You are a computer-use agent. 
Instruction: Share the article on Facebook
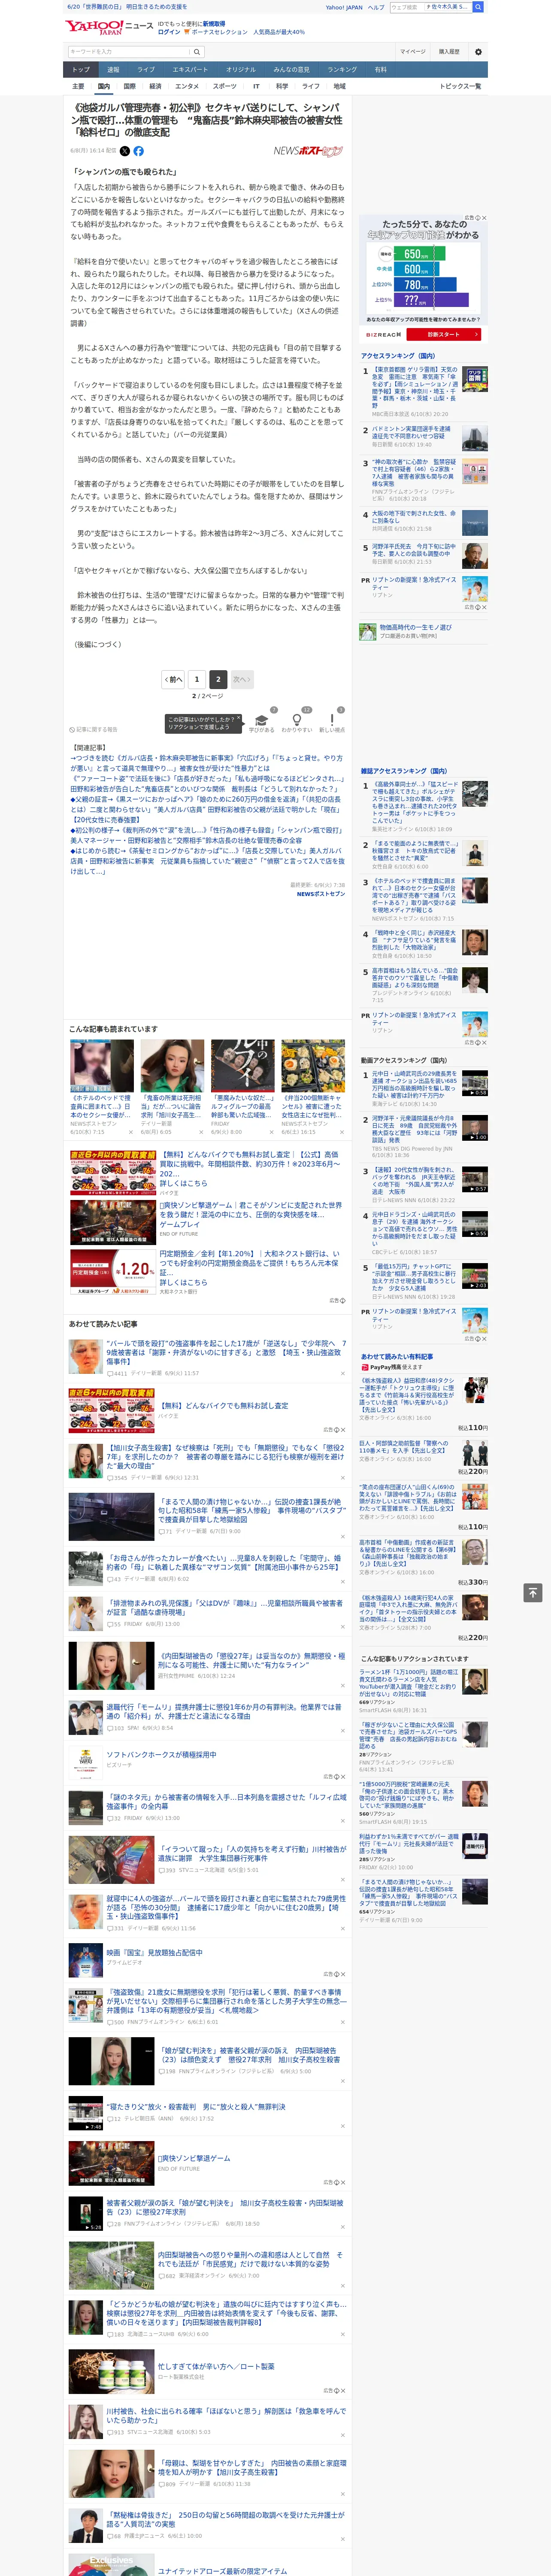[x=139, y=151]
